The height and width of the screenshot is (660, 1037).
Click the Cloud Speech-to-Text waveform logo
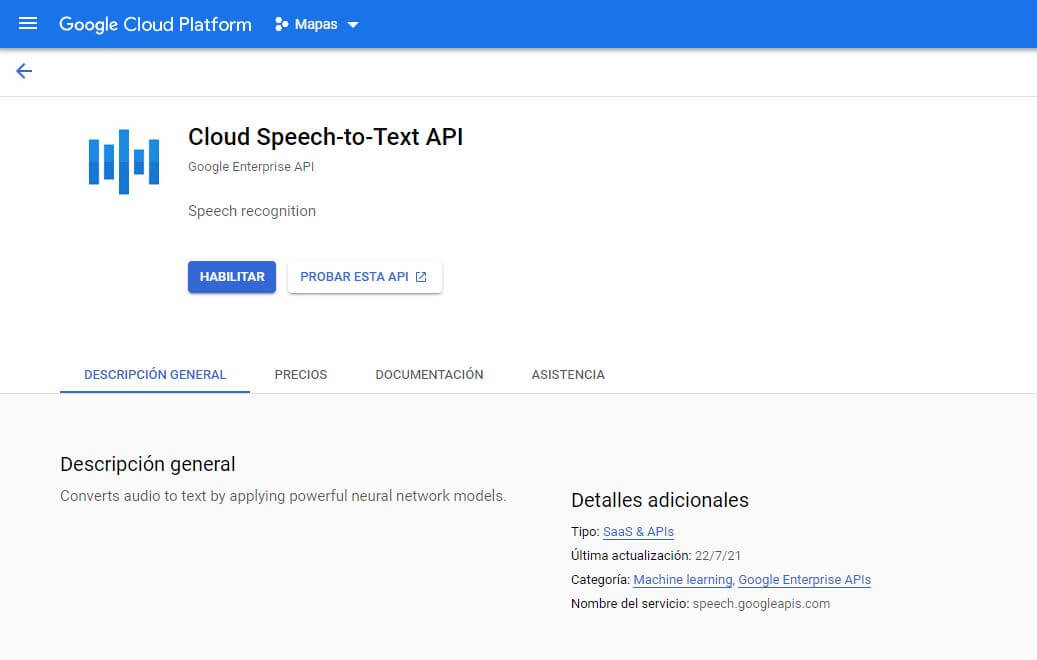click(124, 161)
